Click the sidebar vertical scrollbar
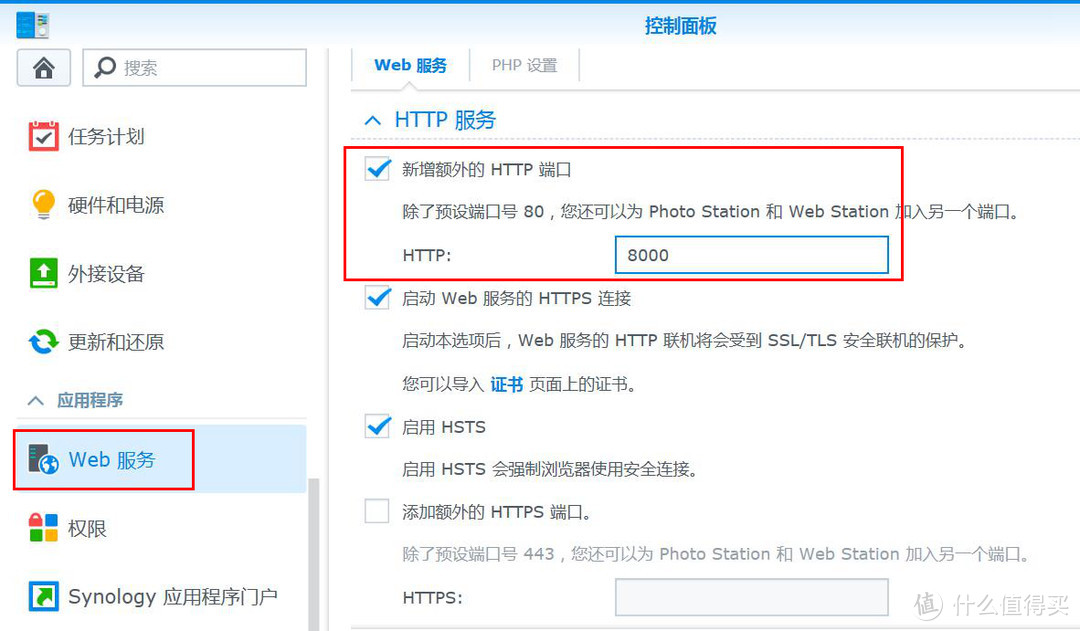This screenshot has height=631, width=1080. [x=314, y=554]
